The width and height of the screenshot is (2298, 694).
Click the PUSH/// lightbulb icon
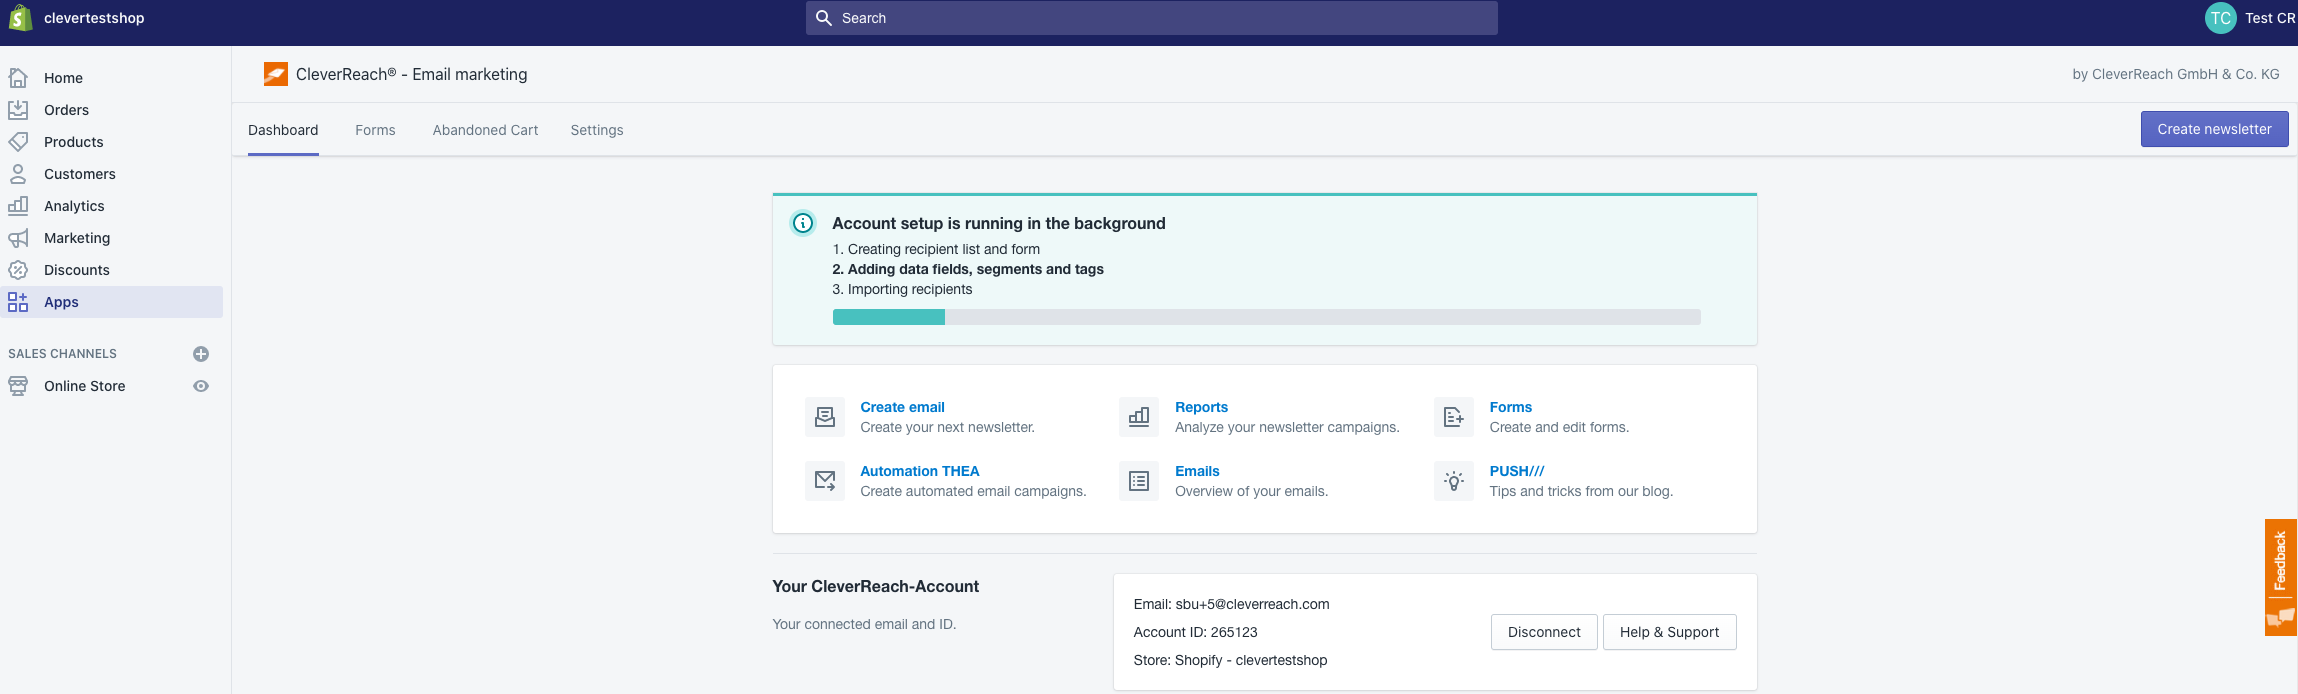pos(1453,481)
